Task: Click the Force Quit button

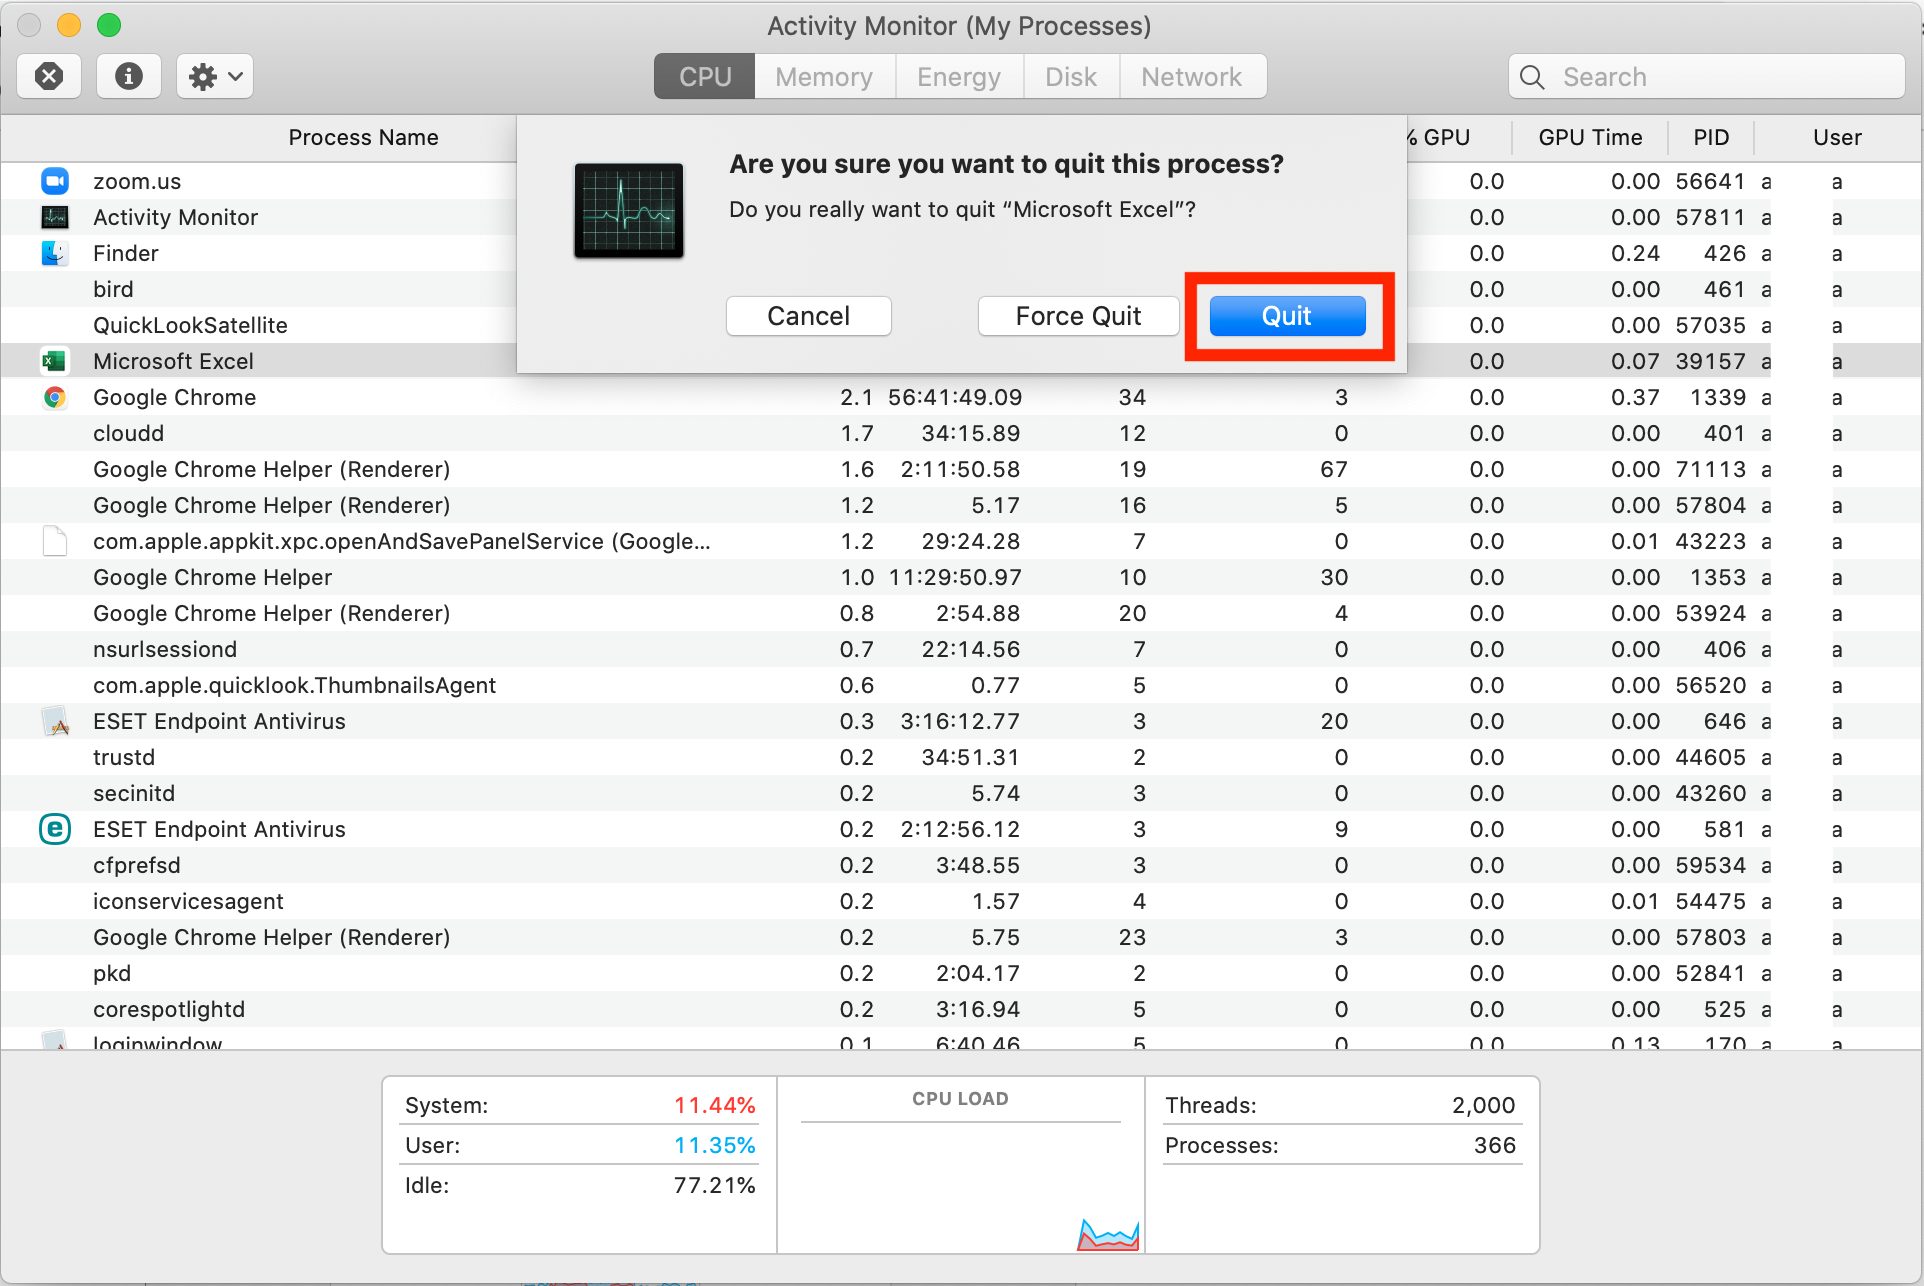Action: pos(1078,316)
